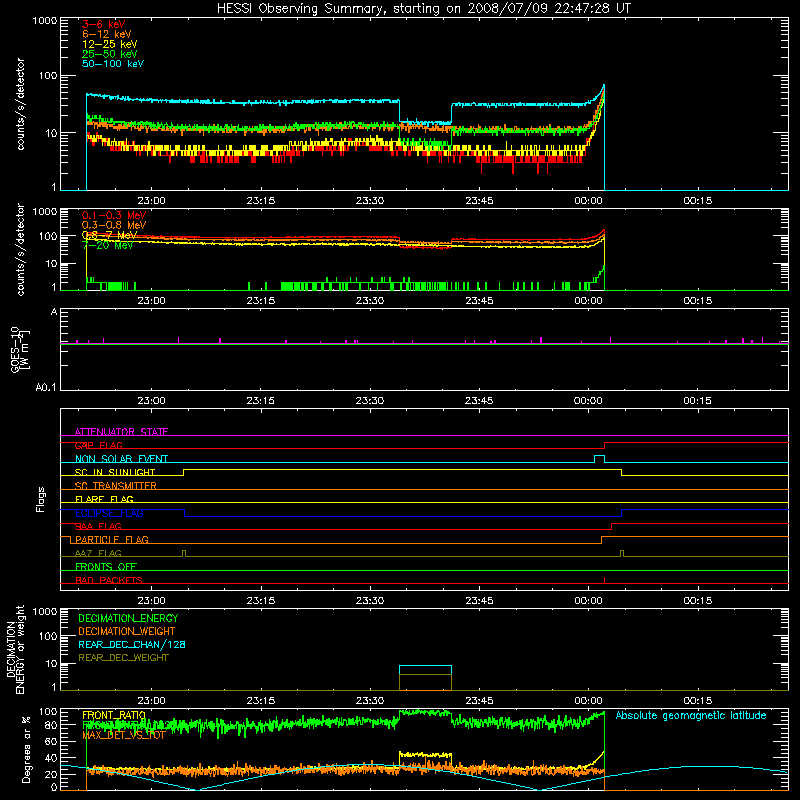800x800 pixels.
Task: Click the PARTICLE_FLAG label
Action: point(112,539)
